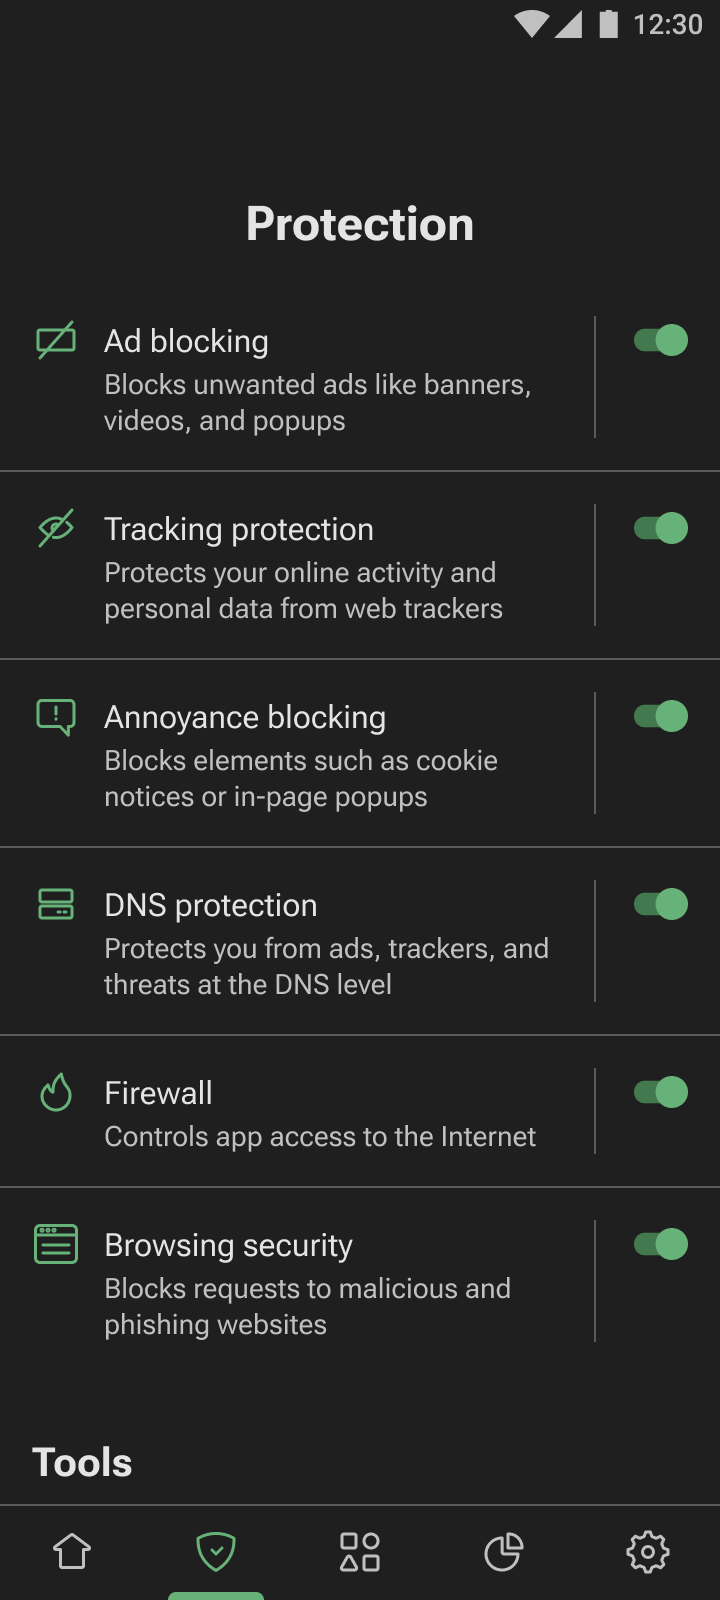Screen dimensions: 720x1600
Task: Switch off DNS protection
Action: pyautogui.click(x=661, y=904)
